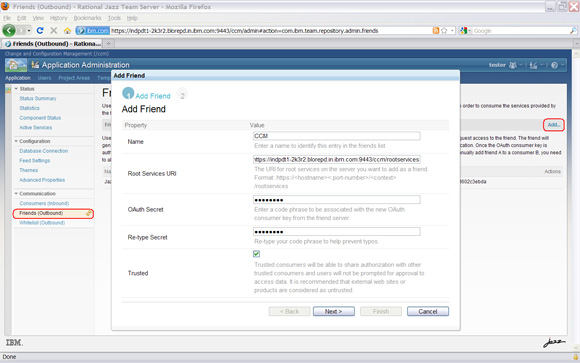The image size is (580, 363).
Task: Open the View menu
Action: [x=38, y=18]
